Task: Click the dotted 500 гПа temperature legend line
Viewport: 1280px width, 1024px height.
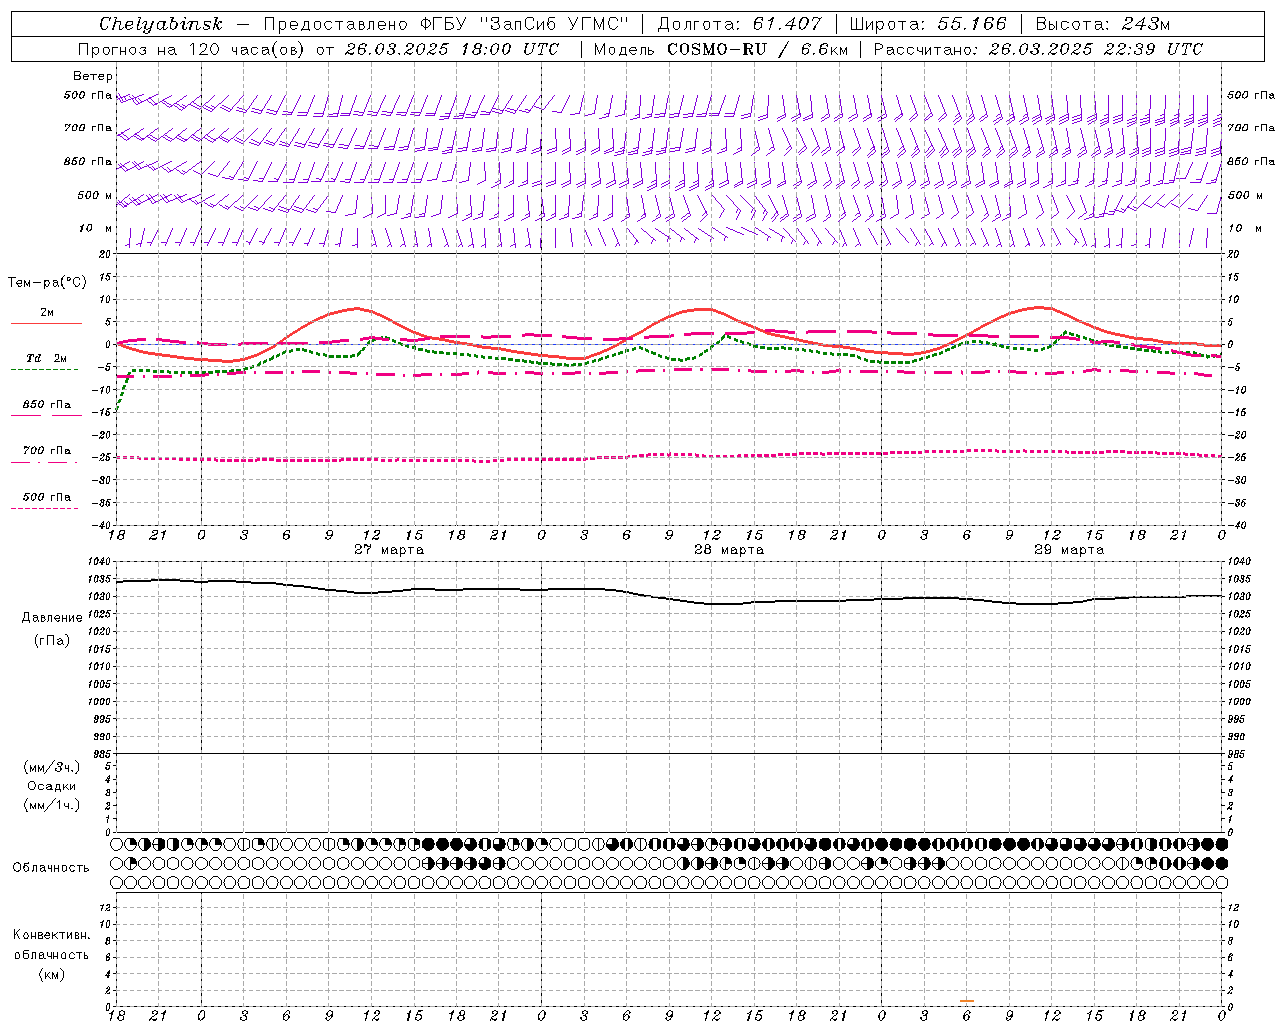Action: [x=44, y=508]
